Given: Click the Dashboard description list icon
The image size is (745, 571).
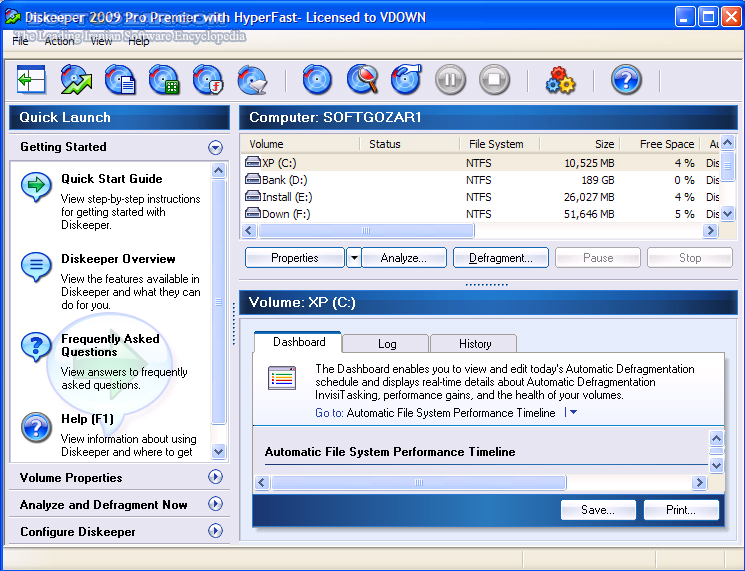Looking at the screenshot, I should [x=282, y=378].
